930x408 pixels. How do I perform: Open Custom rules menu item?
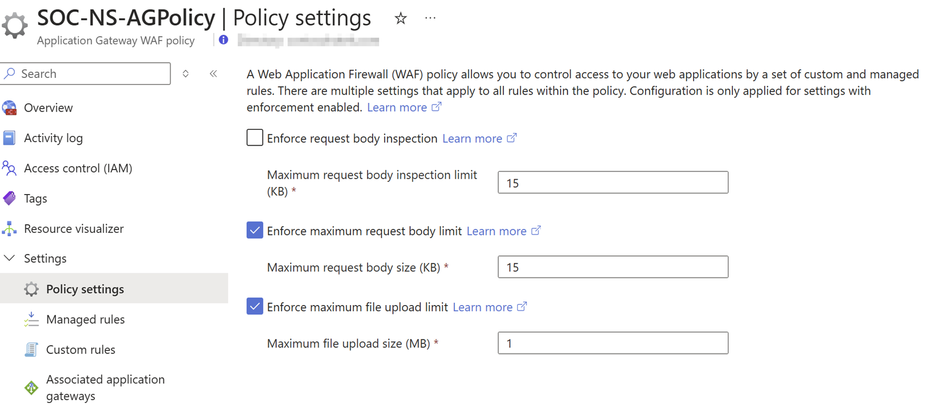click(80, 350)
